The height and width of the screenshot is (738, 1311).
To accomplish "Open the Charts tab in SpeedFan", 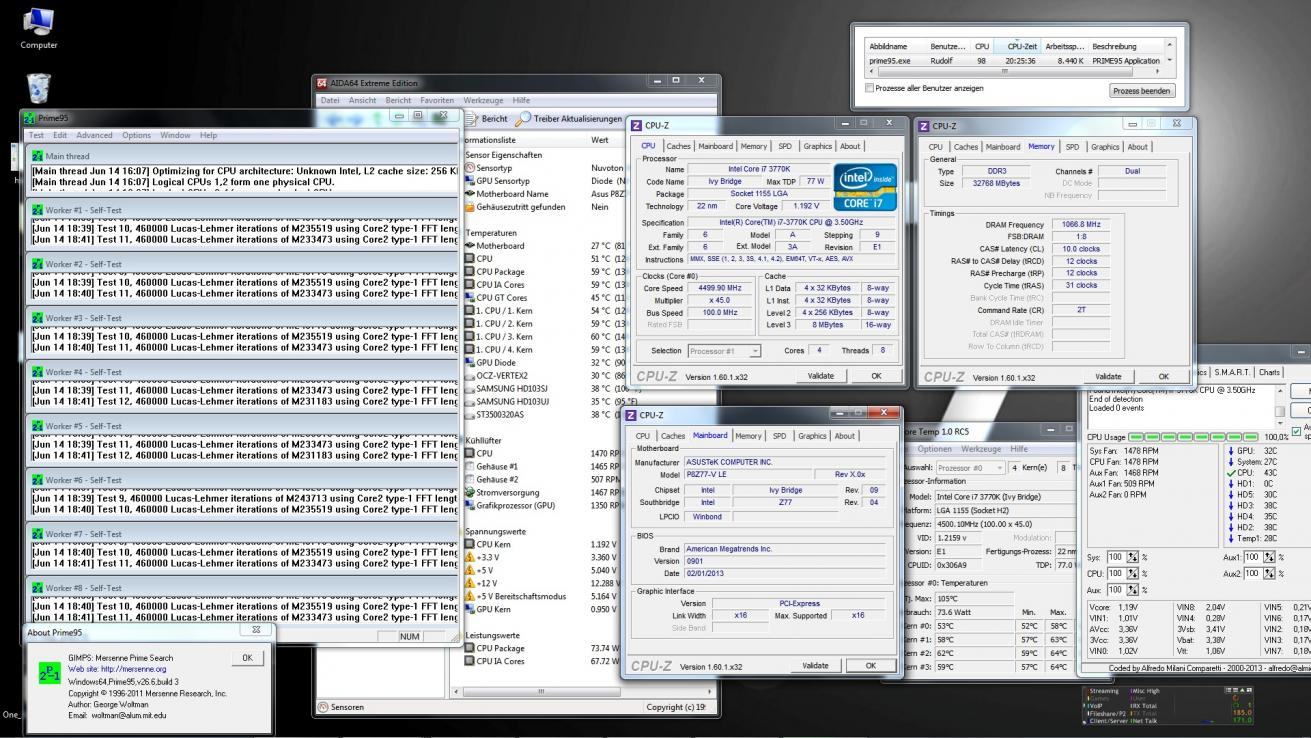I will [1270, 372].
